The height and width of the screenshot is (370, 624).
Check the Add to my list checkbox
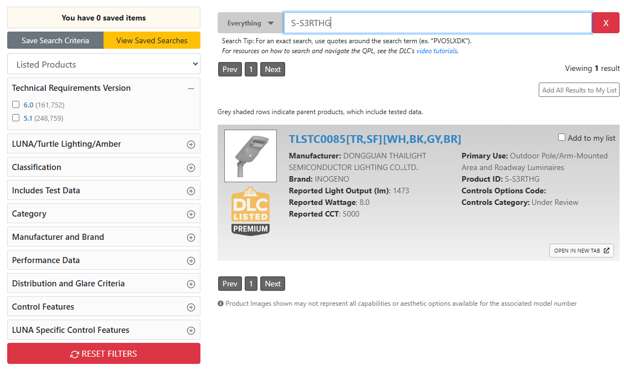tap(562, 137)
